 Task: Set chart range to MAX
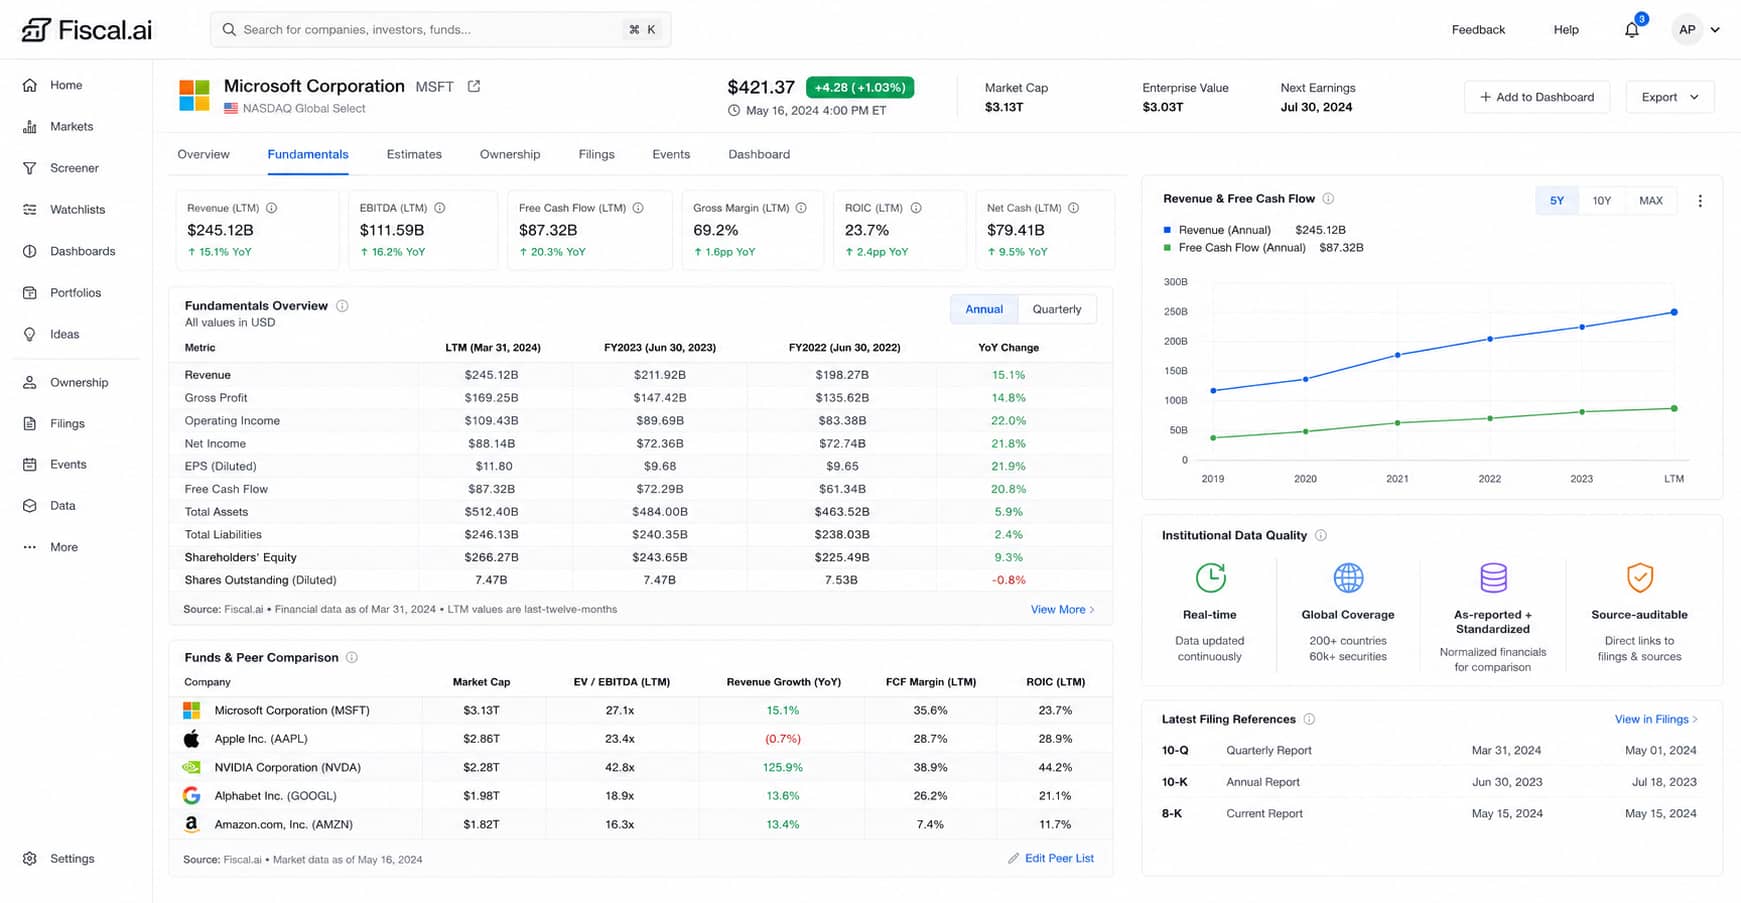[1651, 201]
